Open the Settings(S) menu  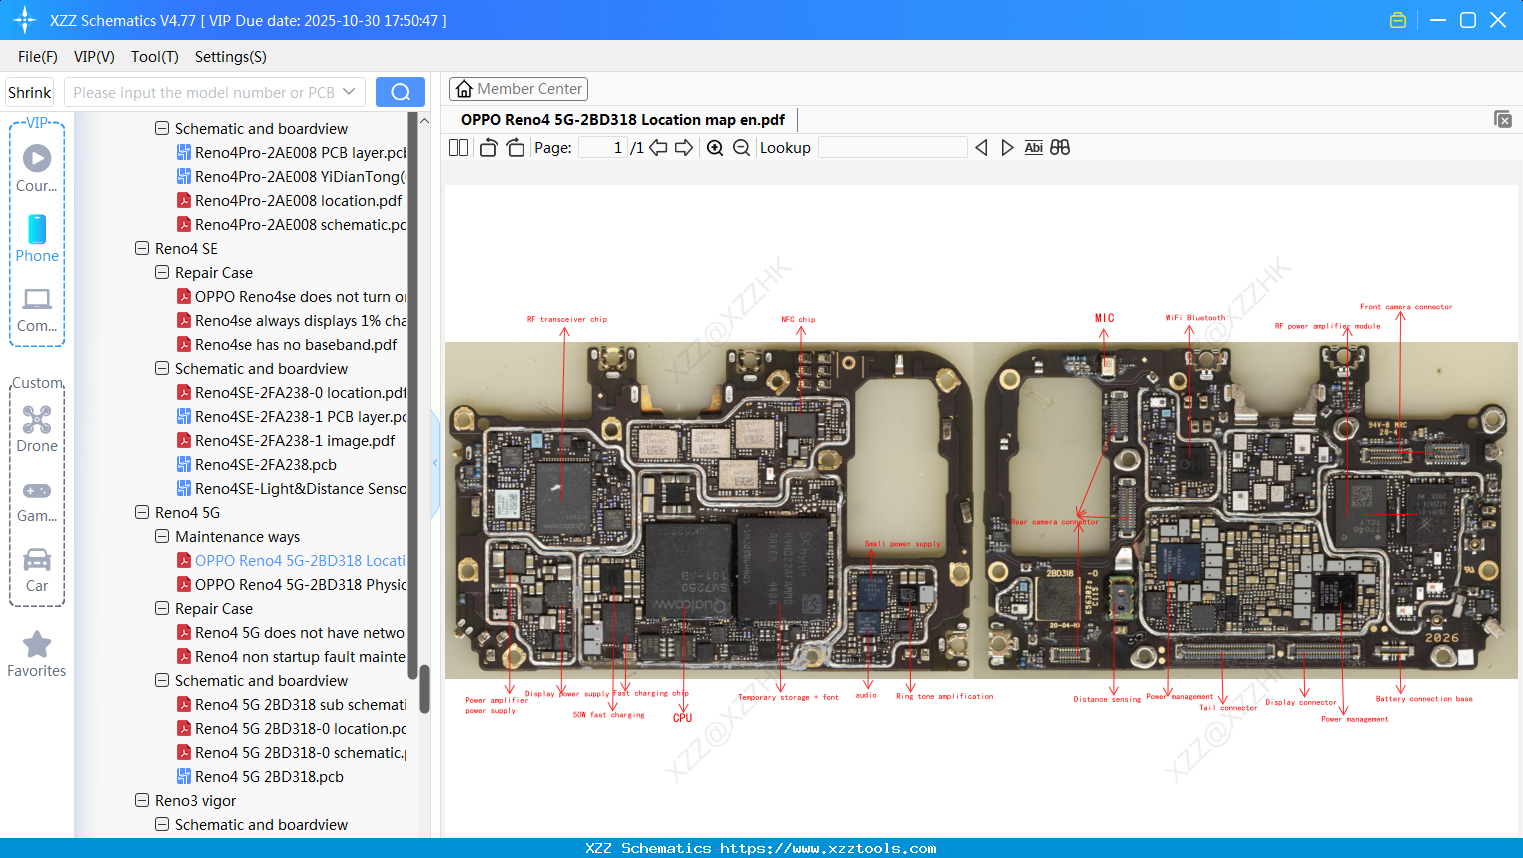230,57
